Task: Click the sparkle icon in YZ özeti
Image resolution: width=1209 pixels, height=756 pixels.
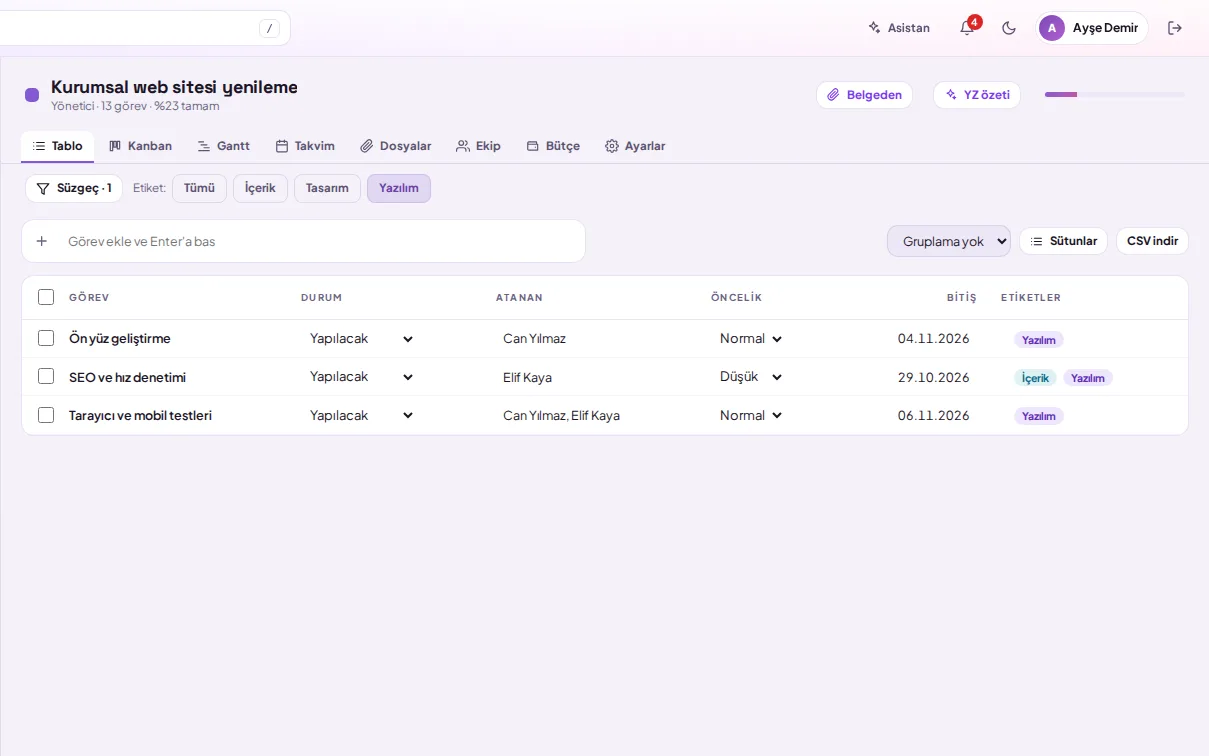Action: tap(951, 95)
